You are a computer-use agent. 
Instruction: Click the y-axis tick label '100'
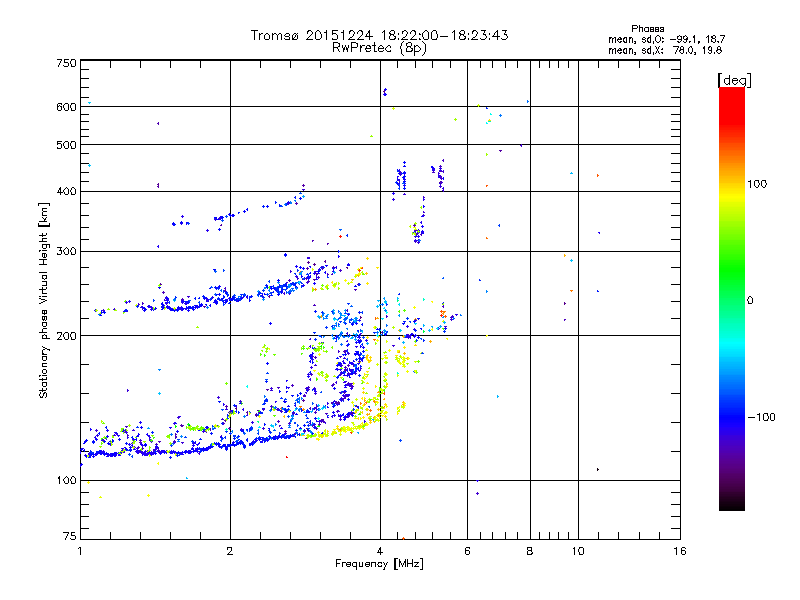click(66, 480)
